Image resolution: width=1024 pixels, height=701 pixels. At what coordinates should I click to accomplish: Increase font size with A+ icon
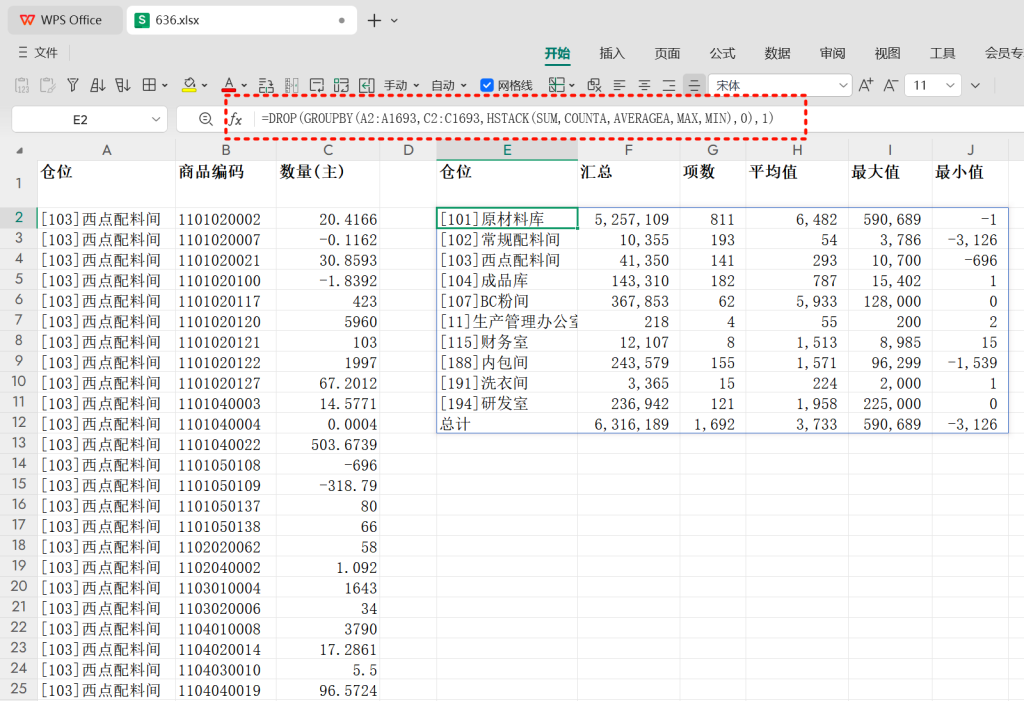866,85
